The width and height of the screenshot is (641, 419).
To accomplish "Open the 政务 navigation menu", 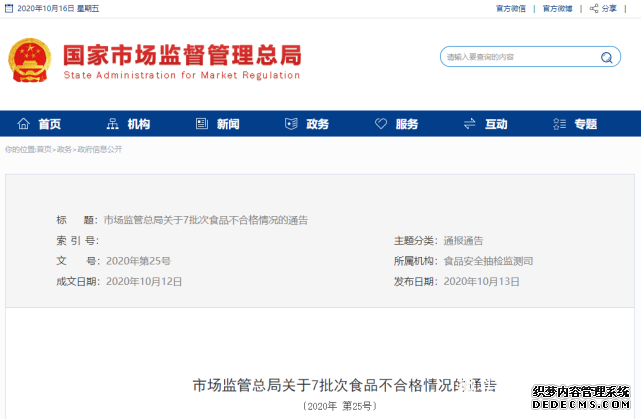I will (x=317, y=124).
